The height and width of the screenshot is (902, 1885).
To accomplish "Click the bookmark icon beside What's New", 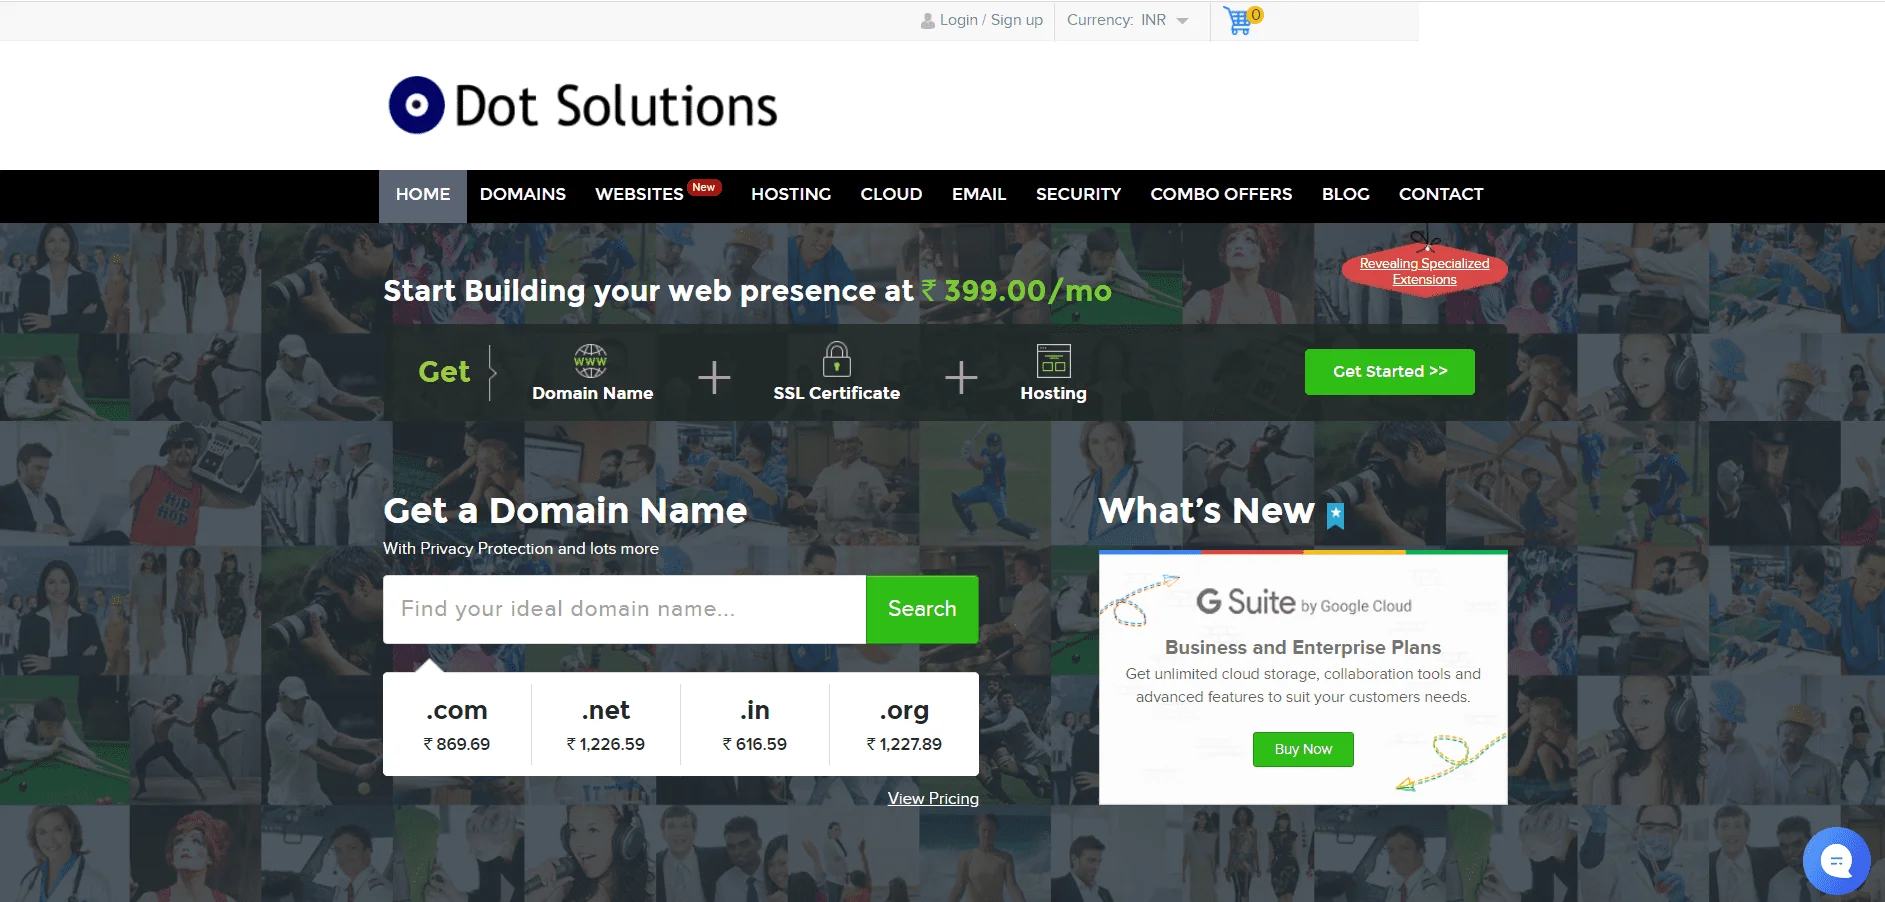I will 1333,515.
